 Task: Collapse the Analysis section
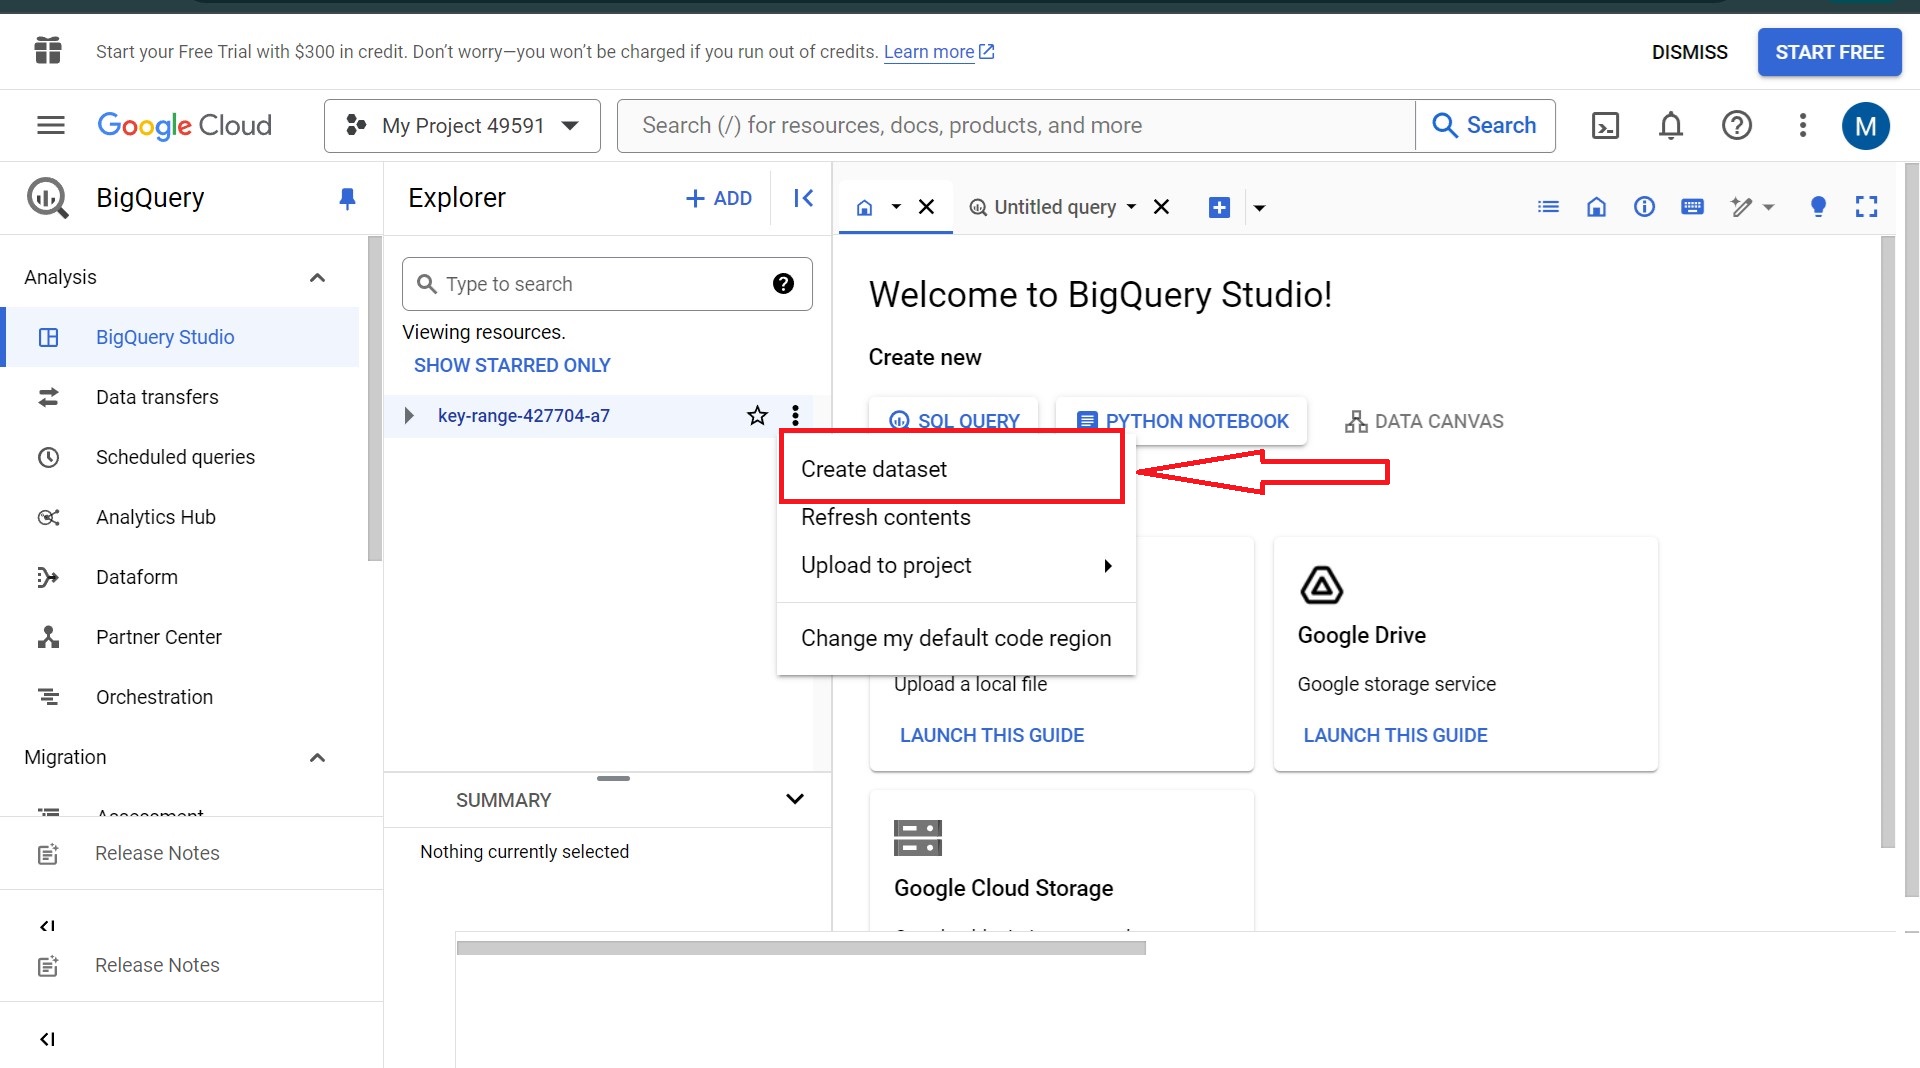pos(317,277)
